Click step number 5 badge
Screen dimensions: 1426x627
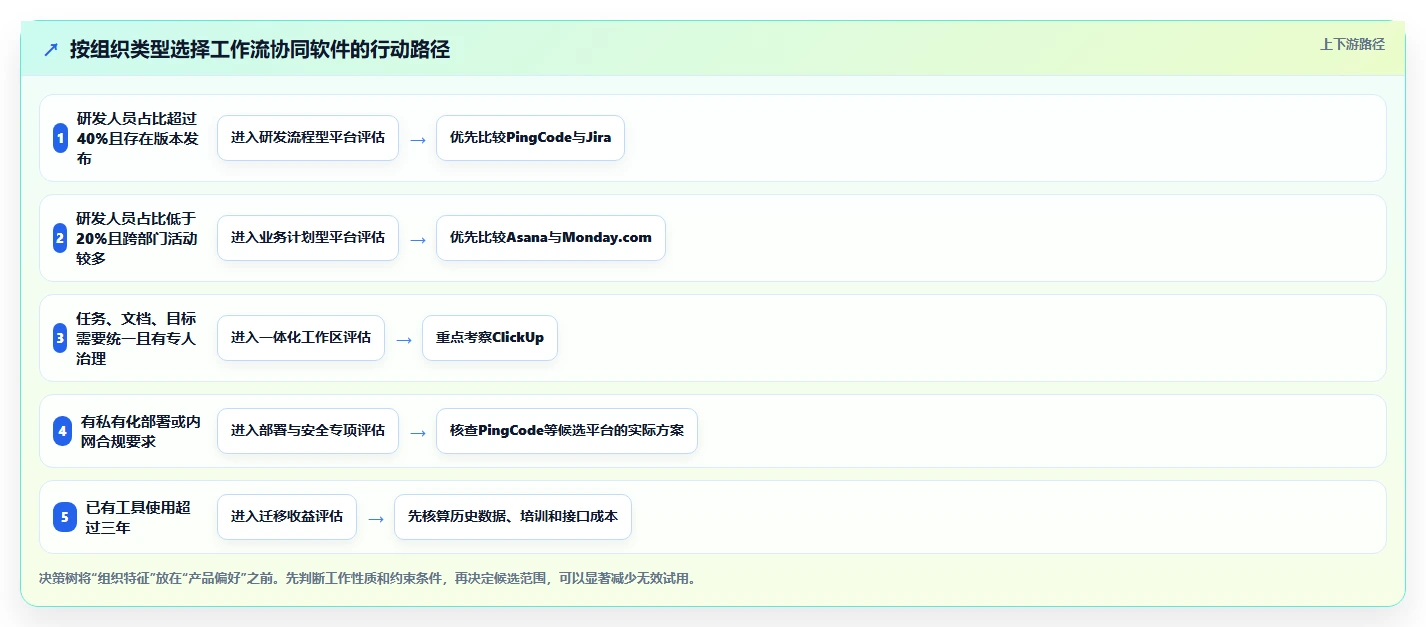65,517
